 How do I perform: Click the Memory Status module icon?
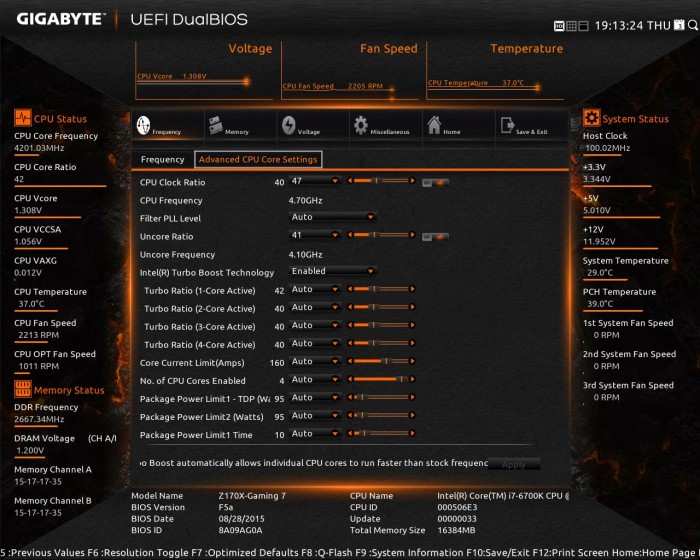(x=22, y=389)
